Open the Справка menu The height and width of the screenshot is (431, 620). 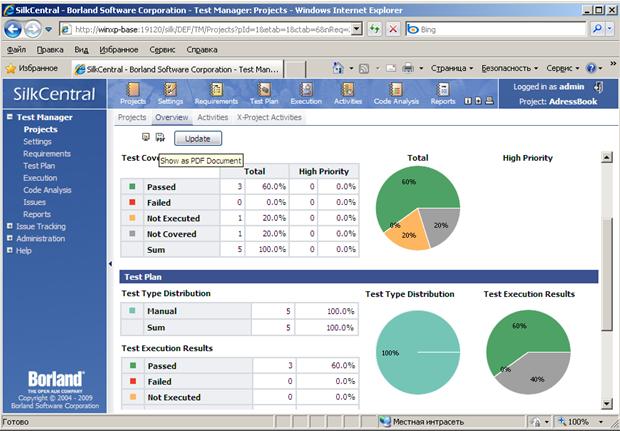pyautogui.click(x=202, y=50)
